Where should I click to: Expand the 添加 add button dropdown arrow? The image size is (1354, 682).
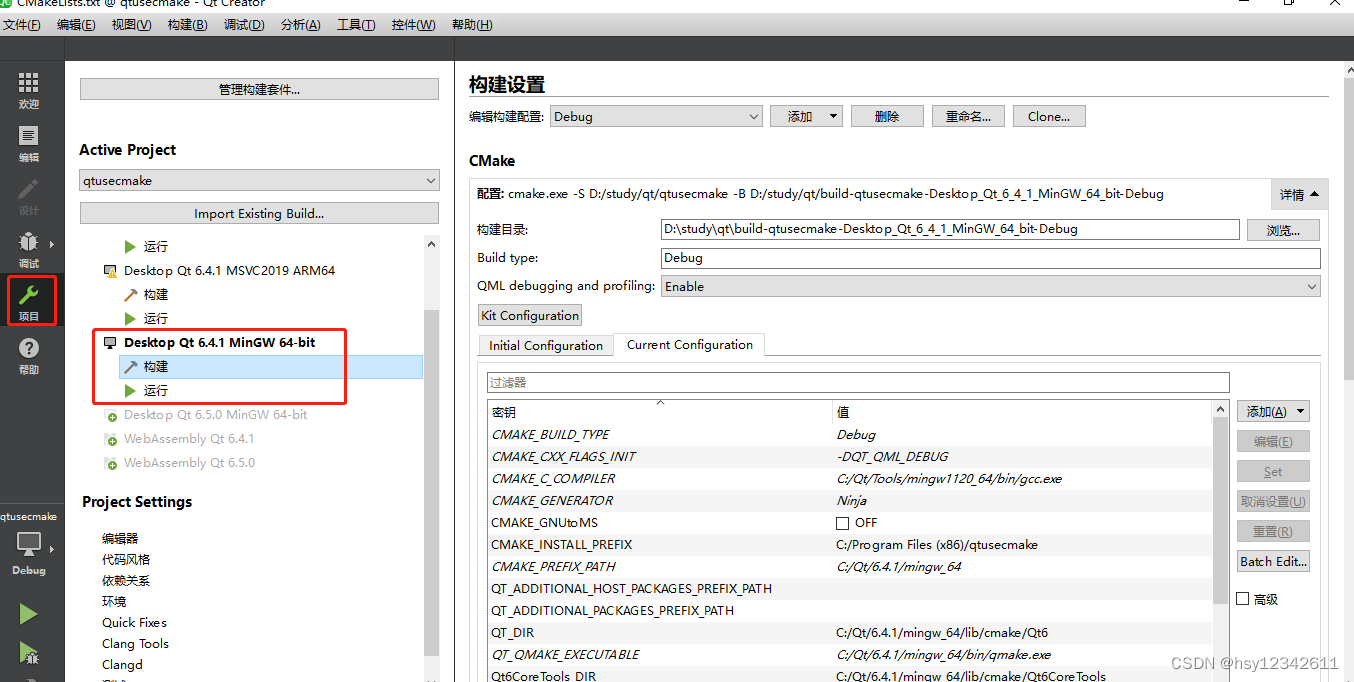pos(832,115)
